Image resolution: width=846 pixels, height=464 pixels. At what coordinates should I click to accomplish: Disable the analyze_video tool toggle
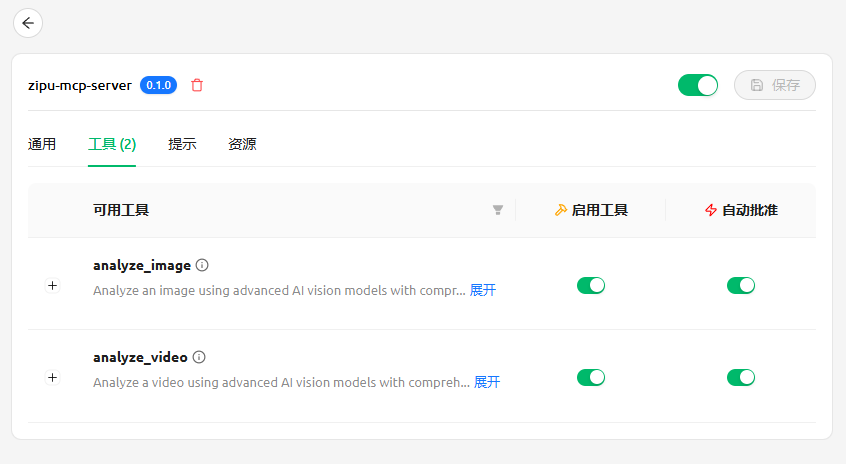[x=591, y=377]
